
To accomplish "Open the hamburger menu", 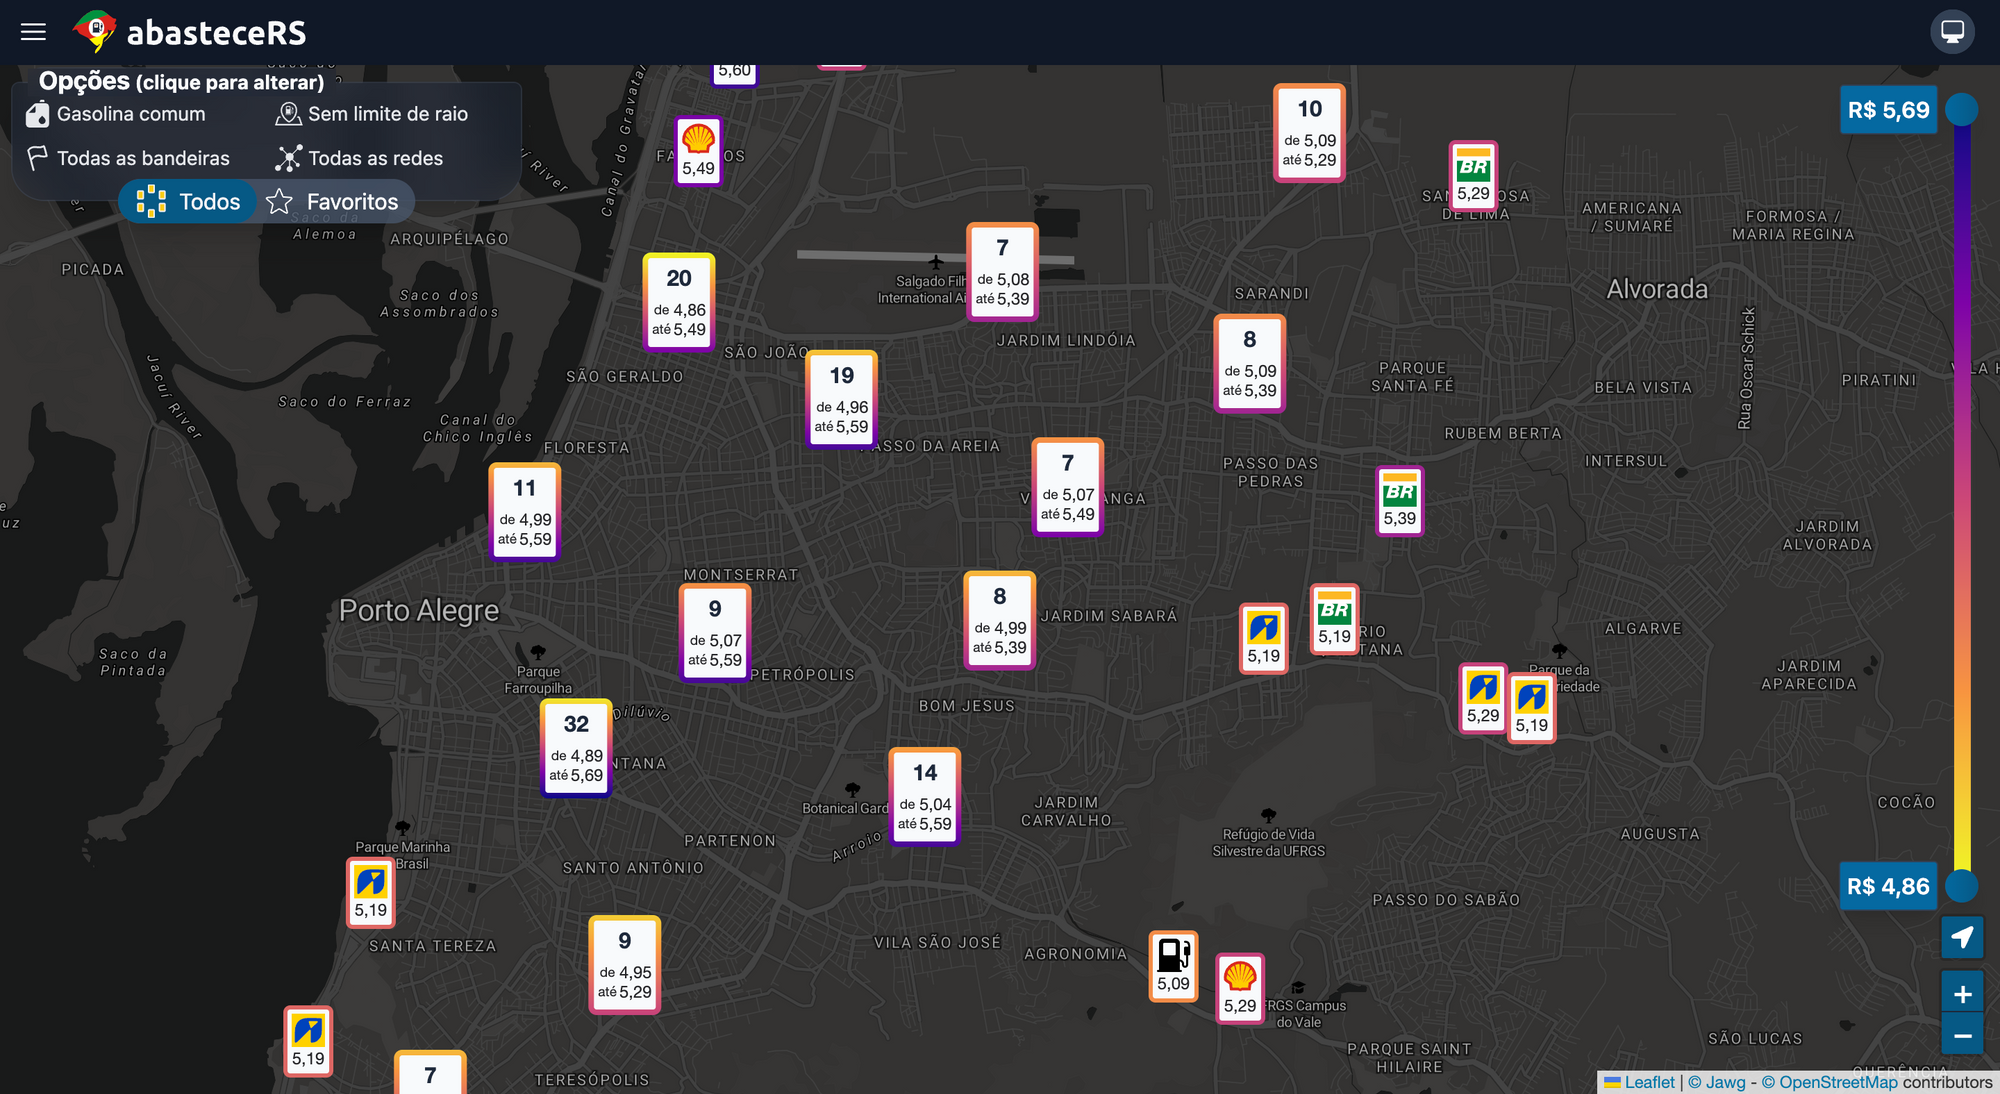I will click(33, 32).
